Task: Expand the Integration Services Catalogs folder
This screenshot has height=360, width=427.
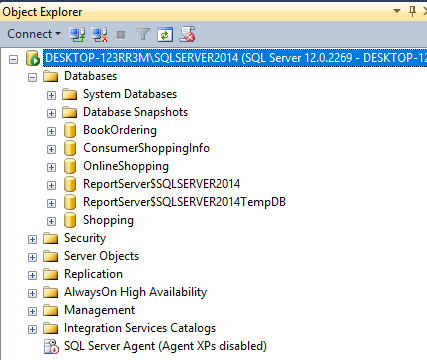Action: click(32, 330)
